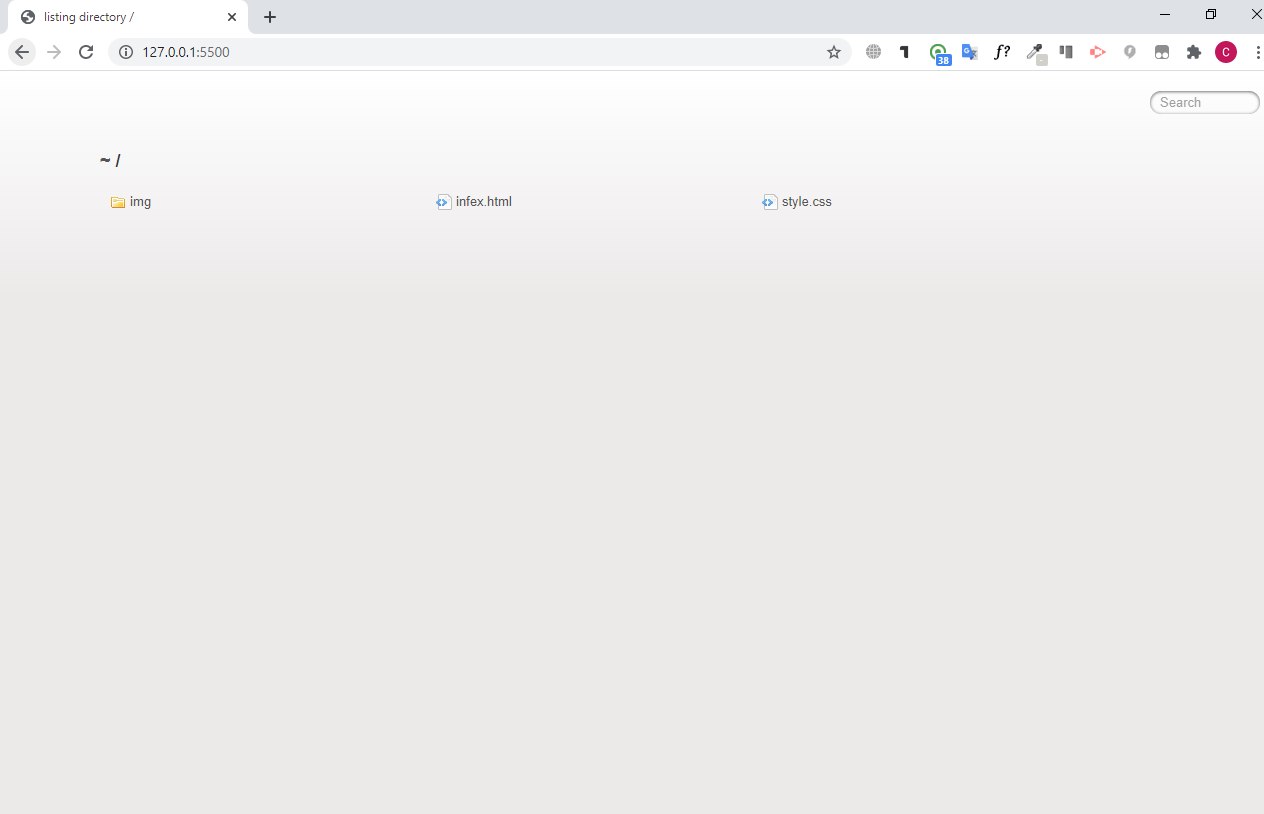Open the black number 1 extension
Screen dimensions: 1264x814
point(905,52)
